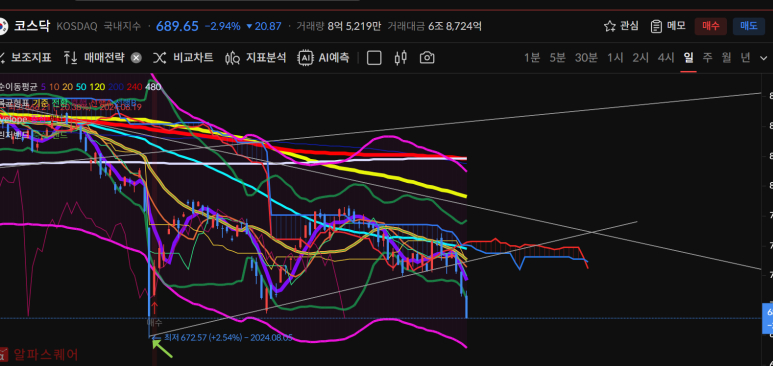
Task: Switch to the 1분 timeframe
Action: click(532, 58)
